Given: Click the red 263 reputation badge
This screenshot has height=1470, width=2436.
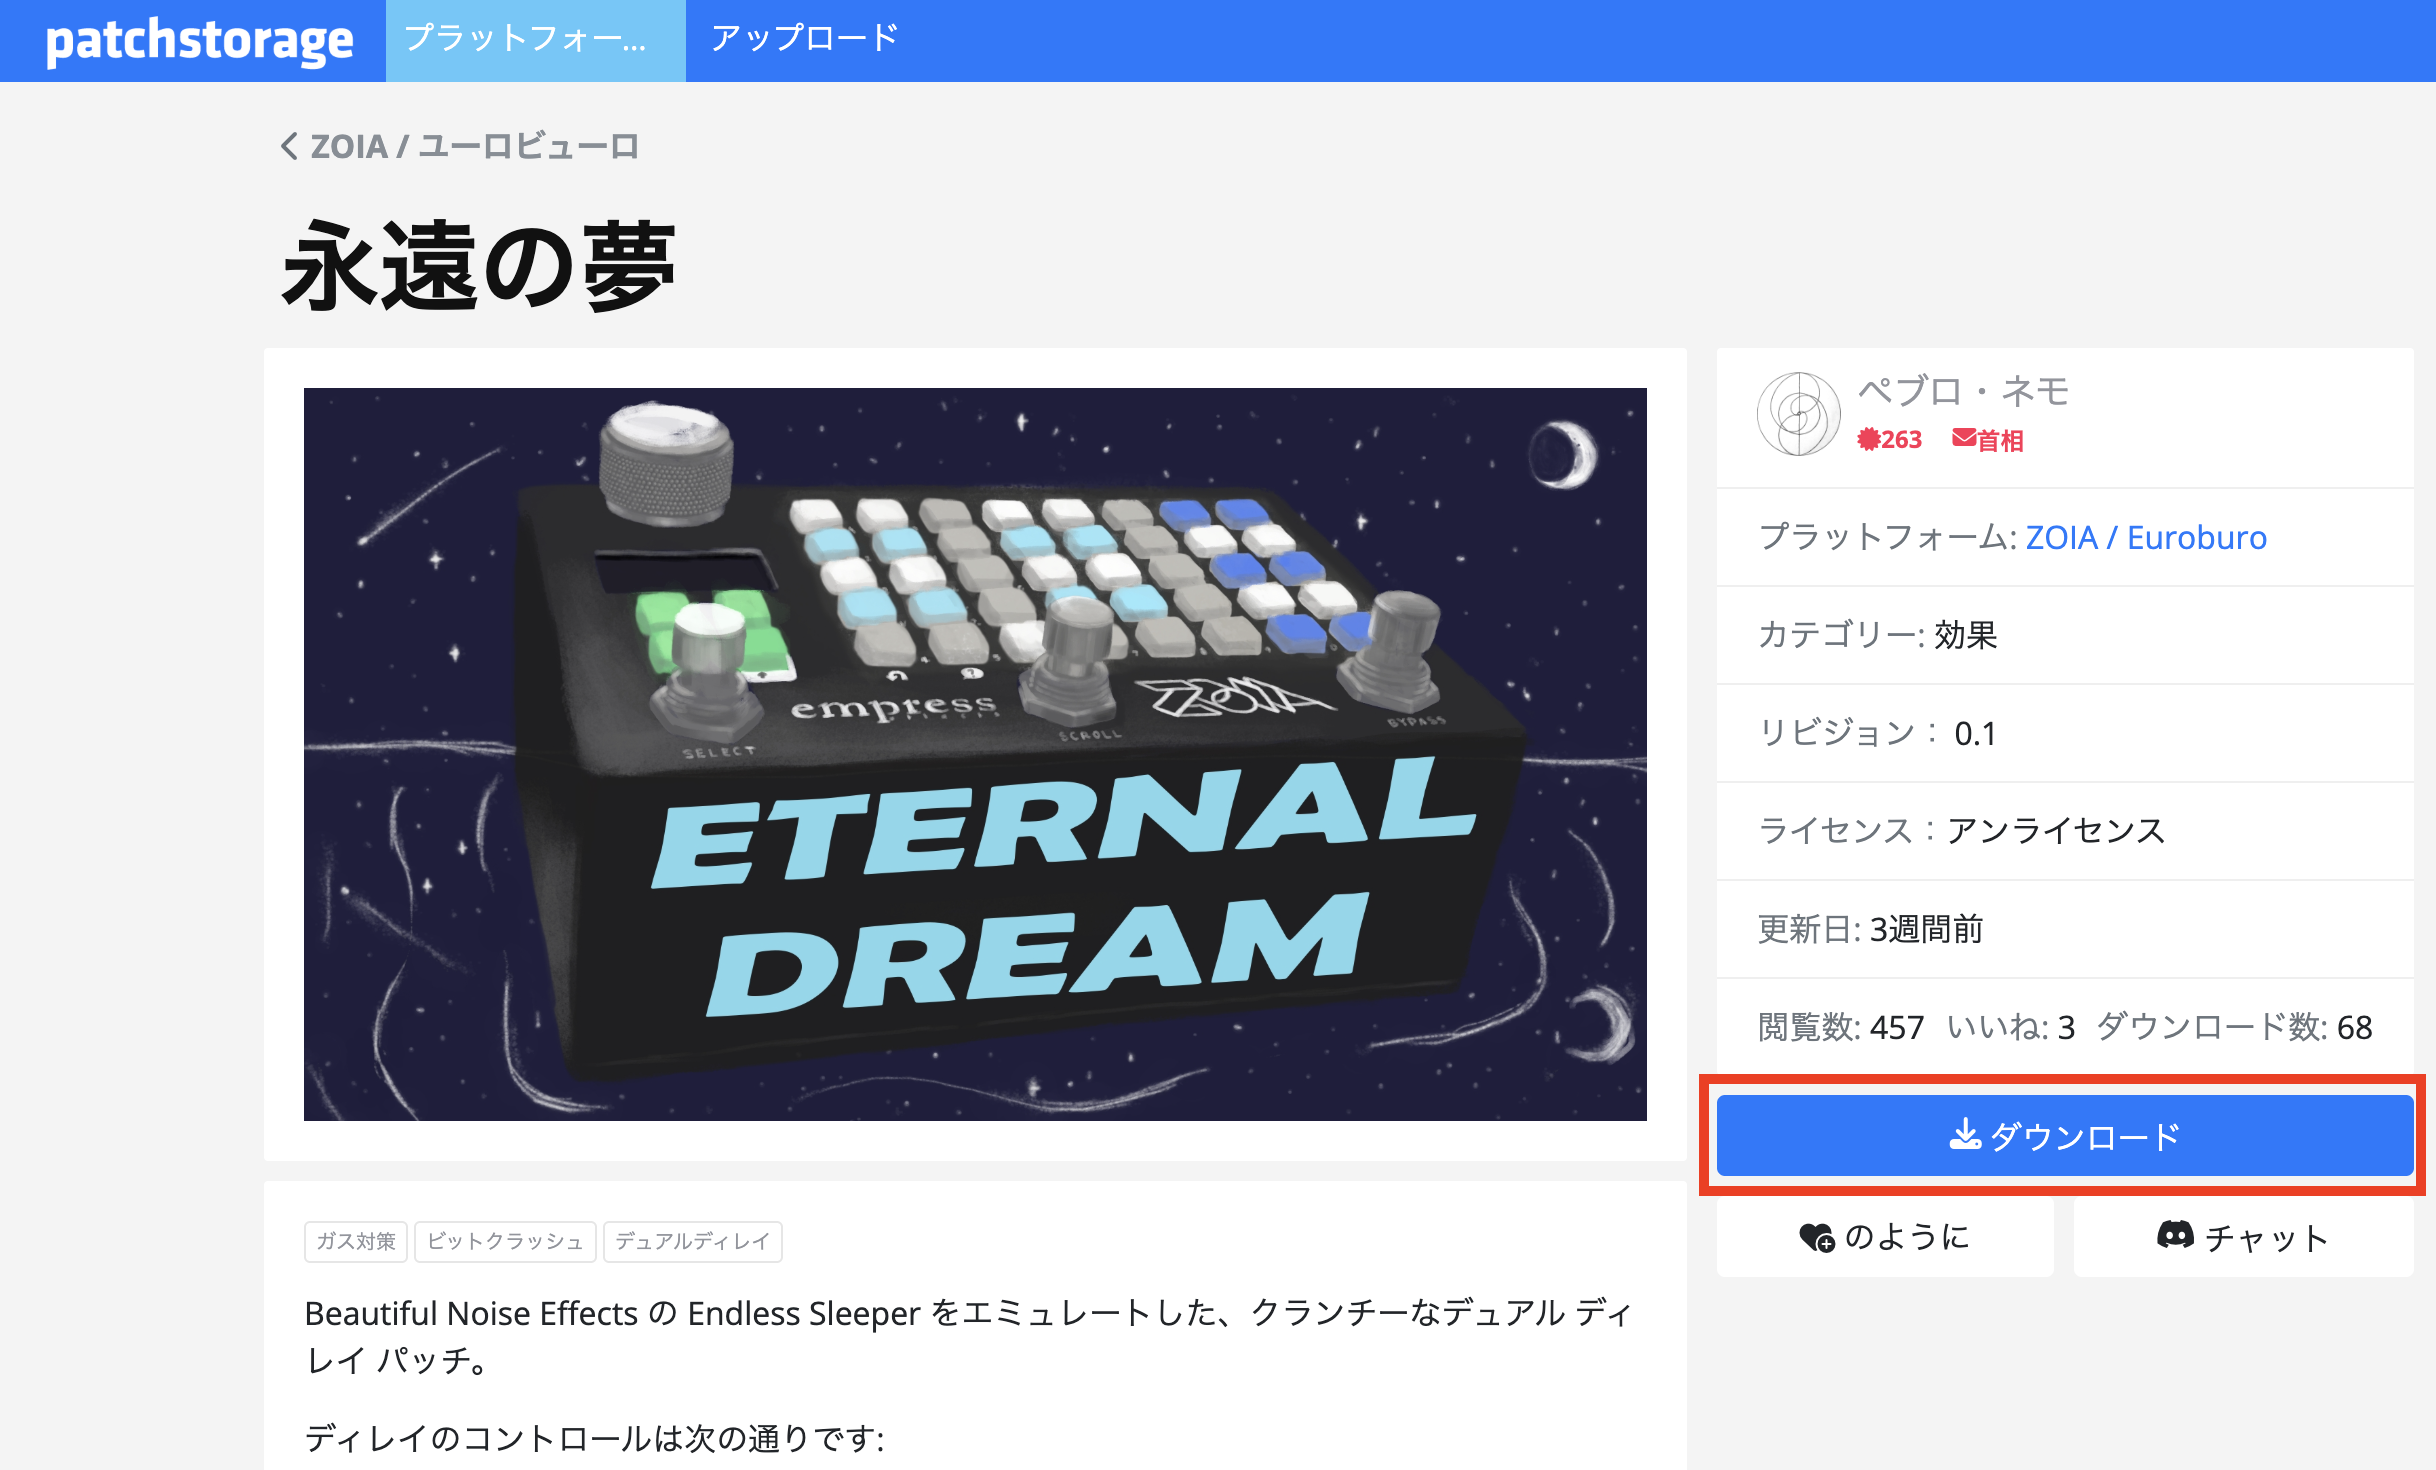Looking at the screenshot, I should coord(1889,440).
